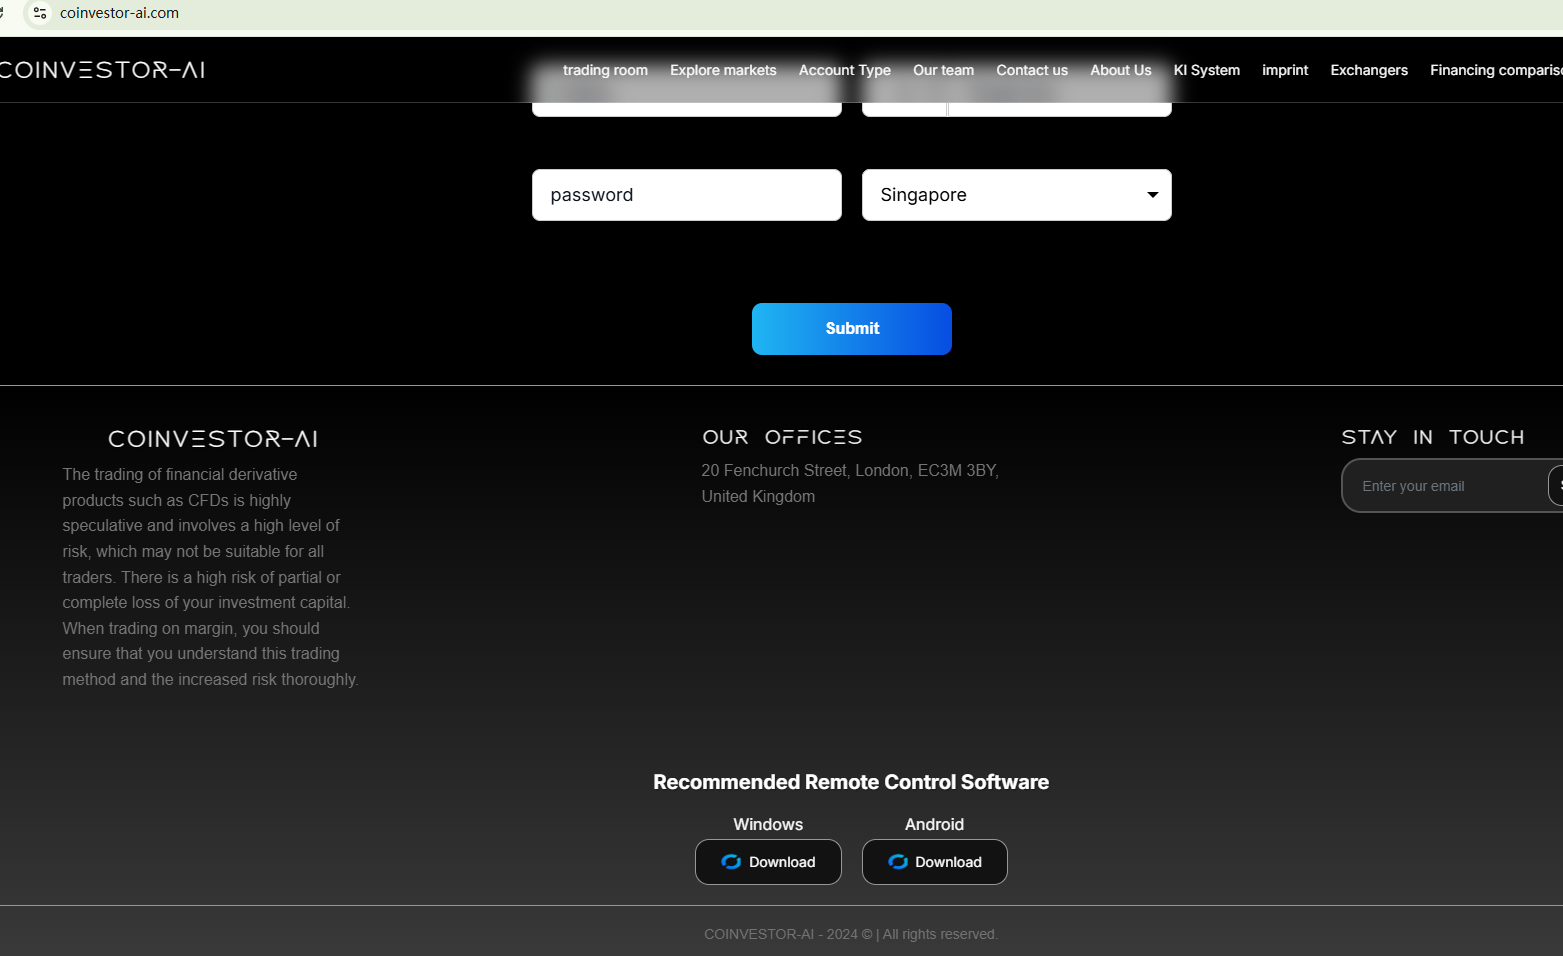
Task: Focus the password input field
Action: tap(686, 195)
